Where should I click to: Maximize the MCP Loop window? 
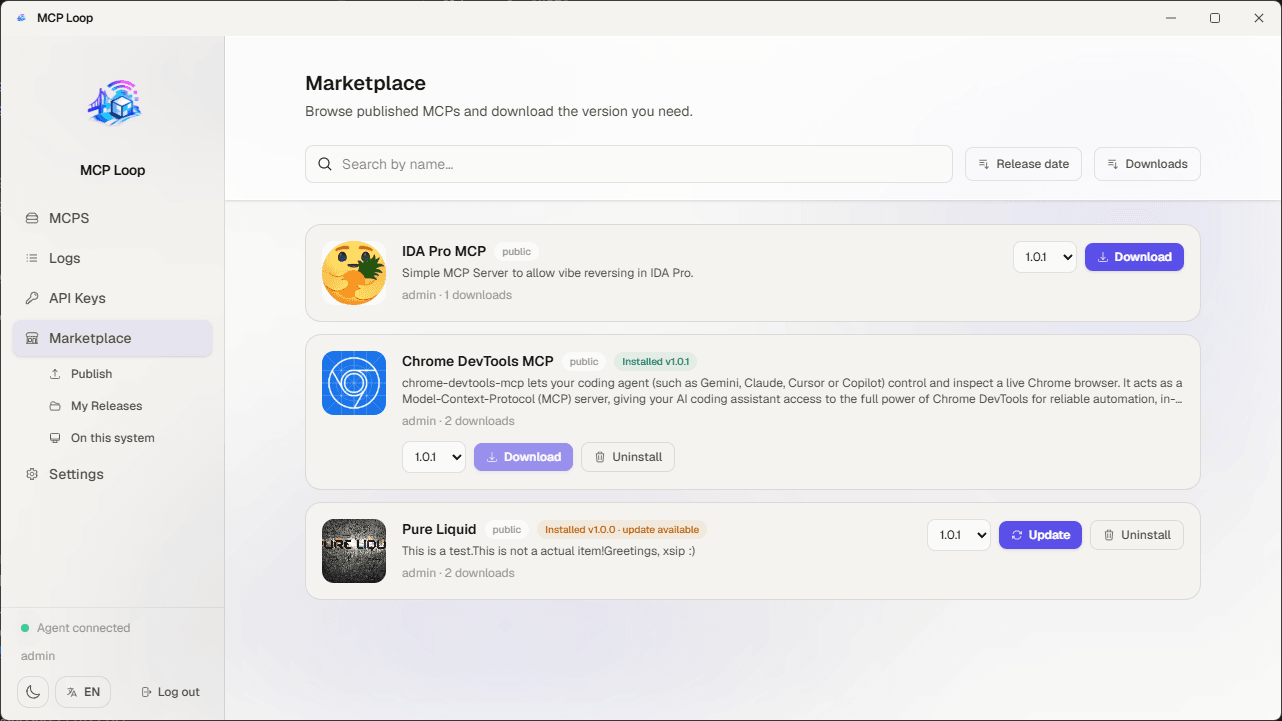(1215, 18)
